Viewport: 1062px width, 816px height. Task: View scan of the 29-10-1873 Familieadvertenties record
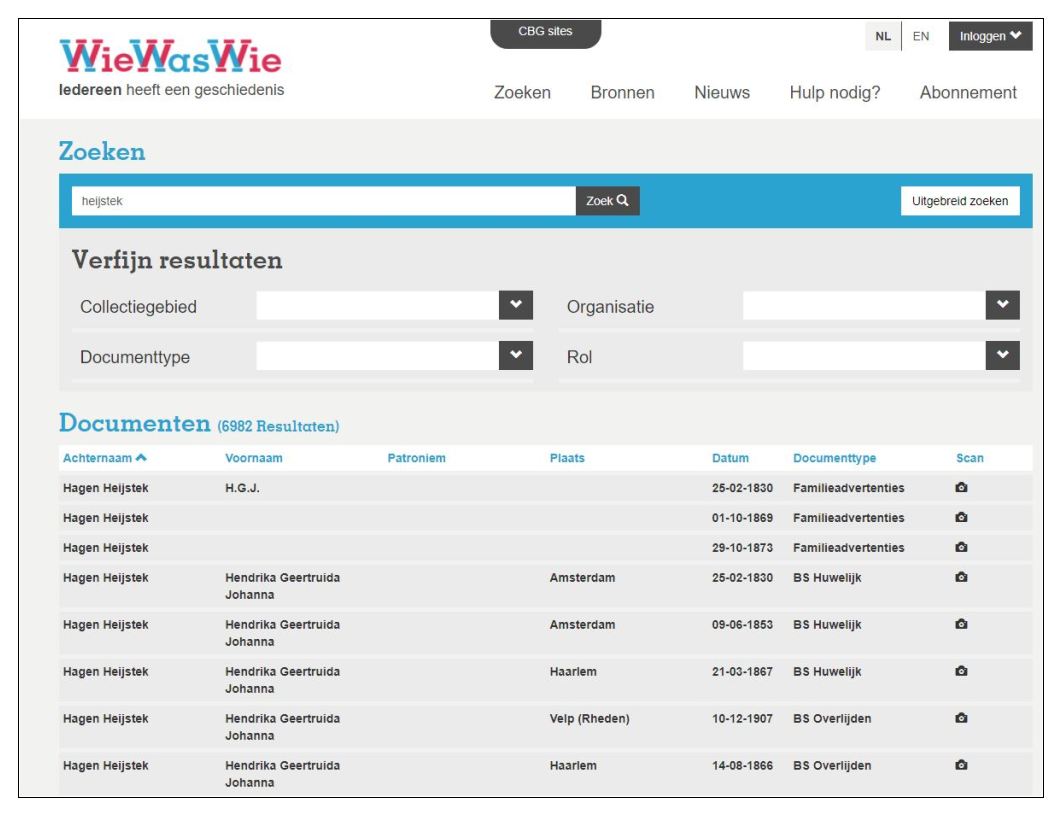(x=961, y=548)
